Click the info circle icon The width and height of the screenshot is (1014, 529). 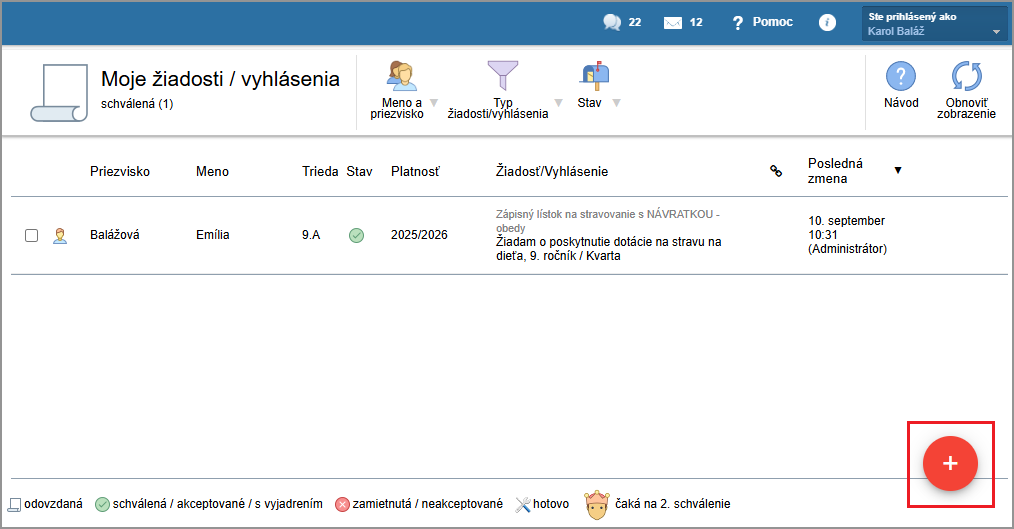pyautogui.click(x=827, y=22)
